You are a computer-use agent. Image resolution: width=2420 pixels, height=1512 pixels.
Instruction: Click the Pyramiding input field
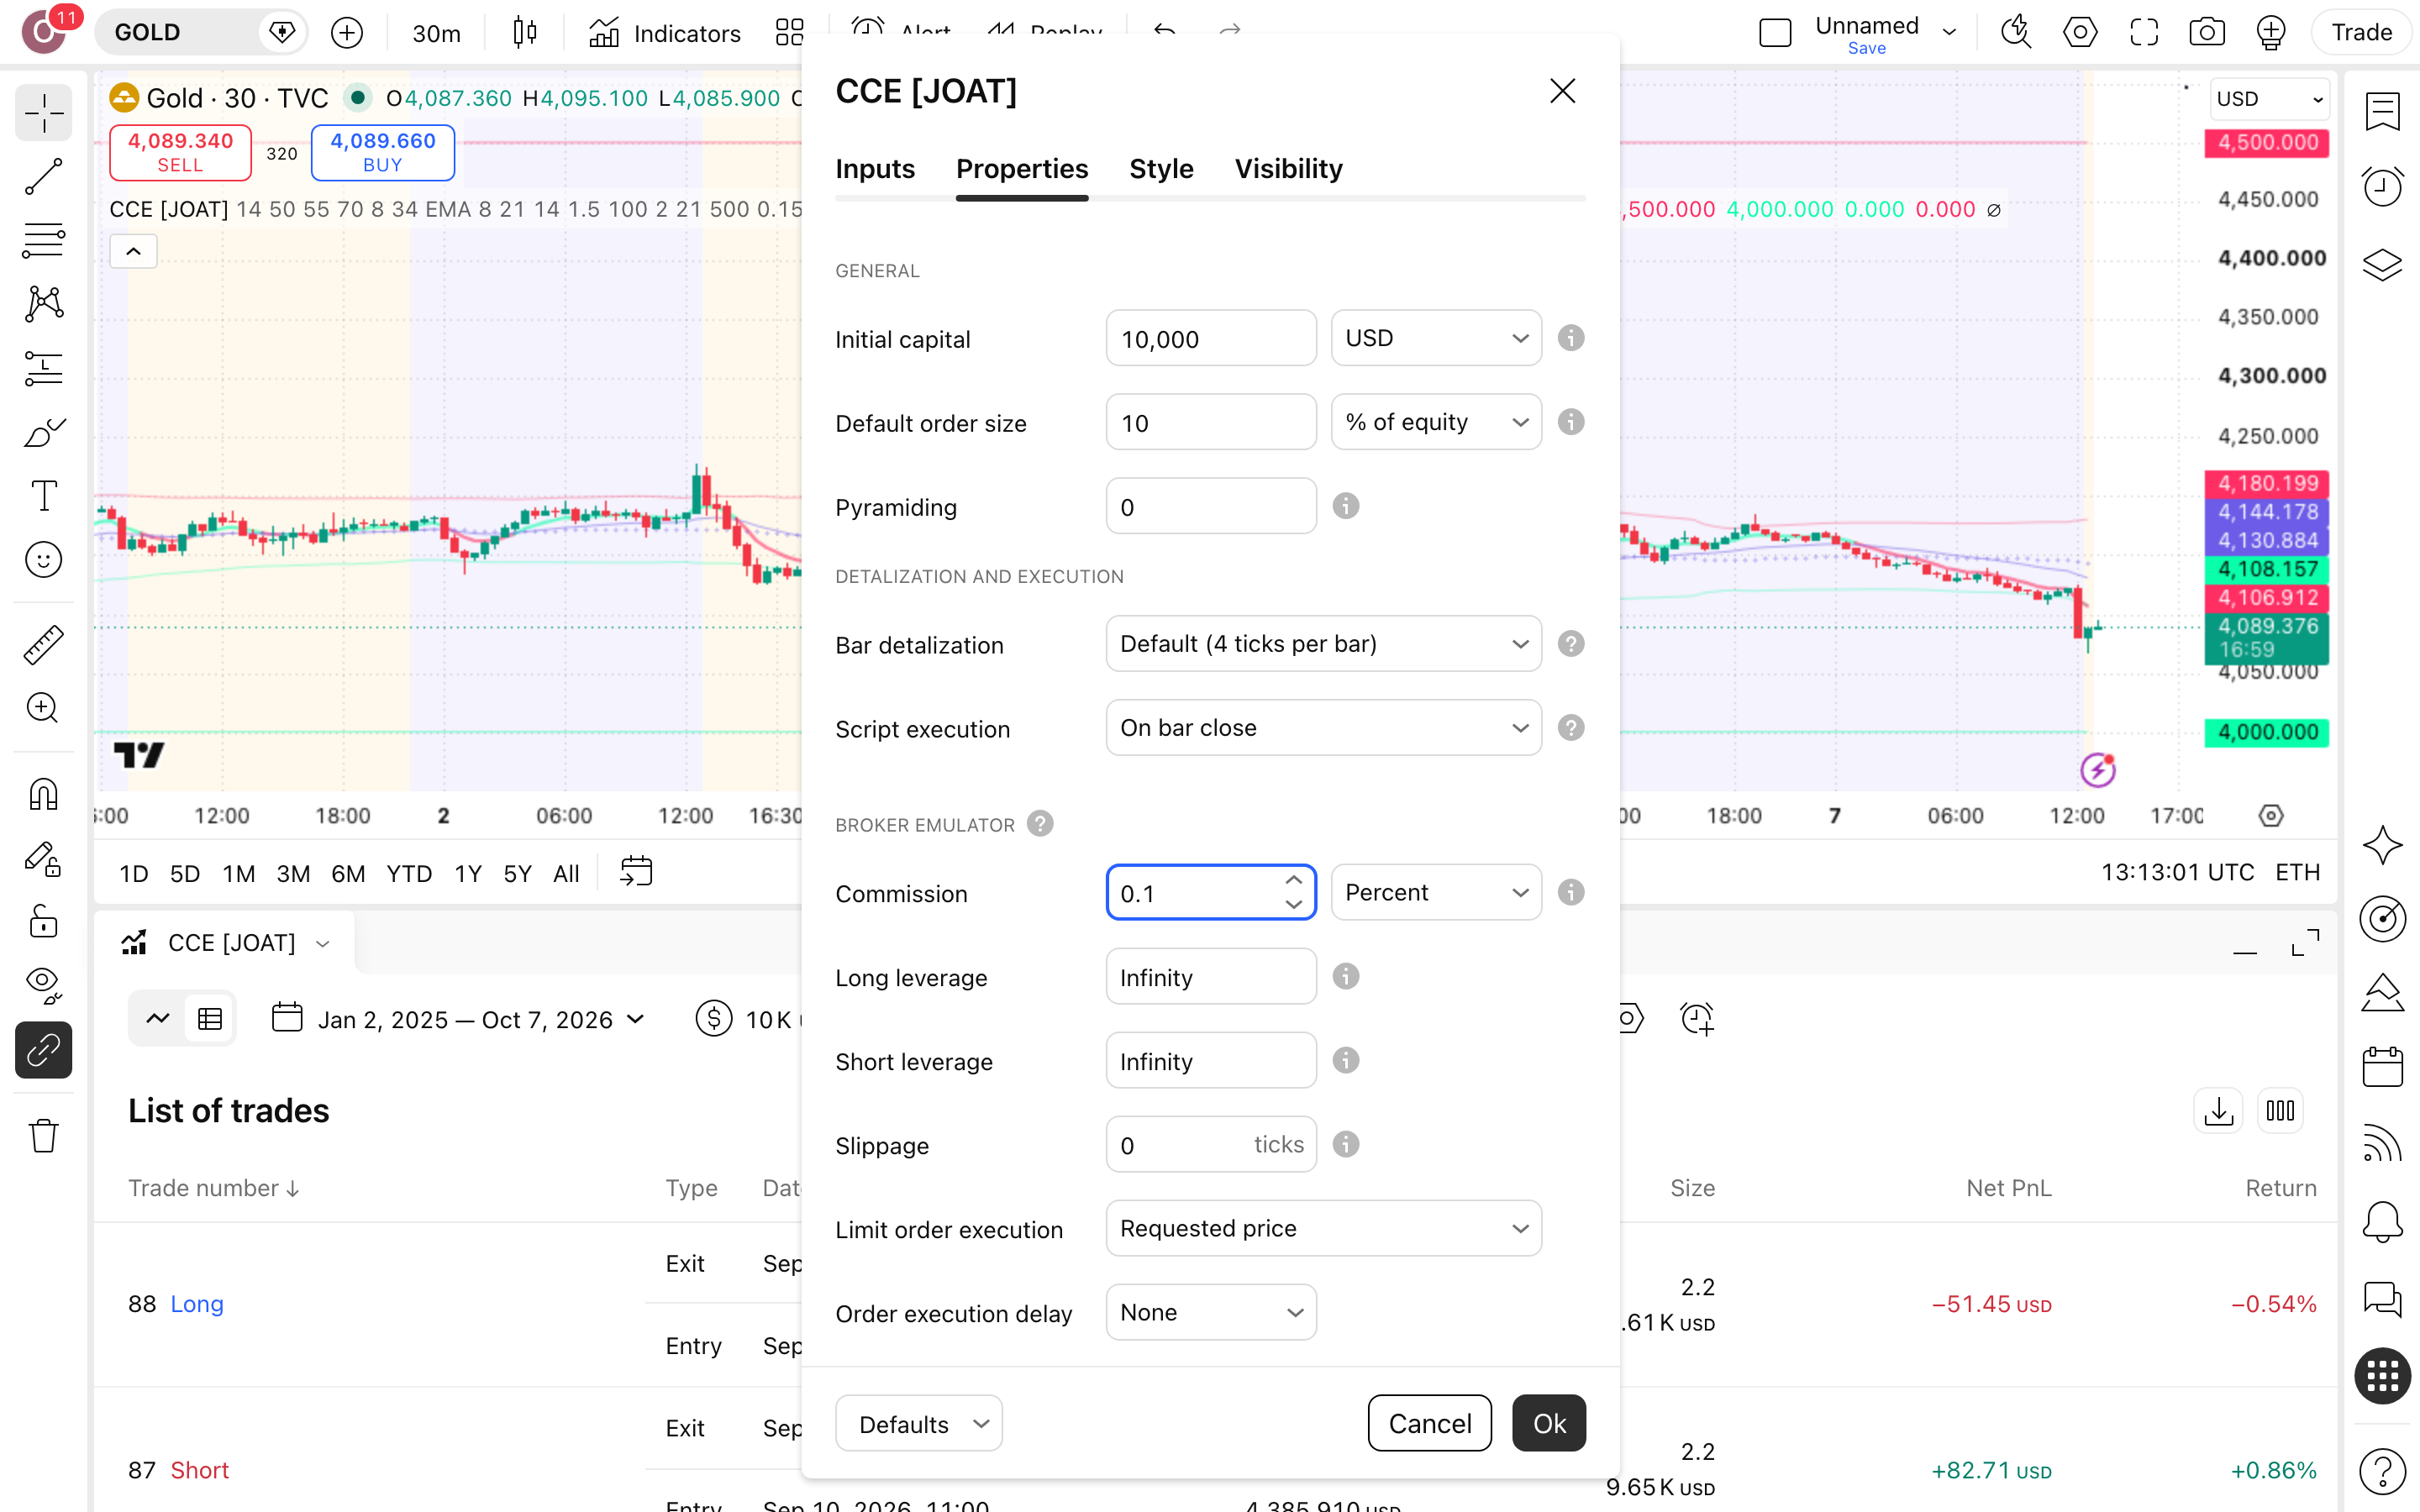pos(1211,506)
